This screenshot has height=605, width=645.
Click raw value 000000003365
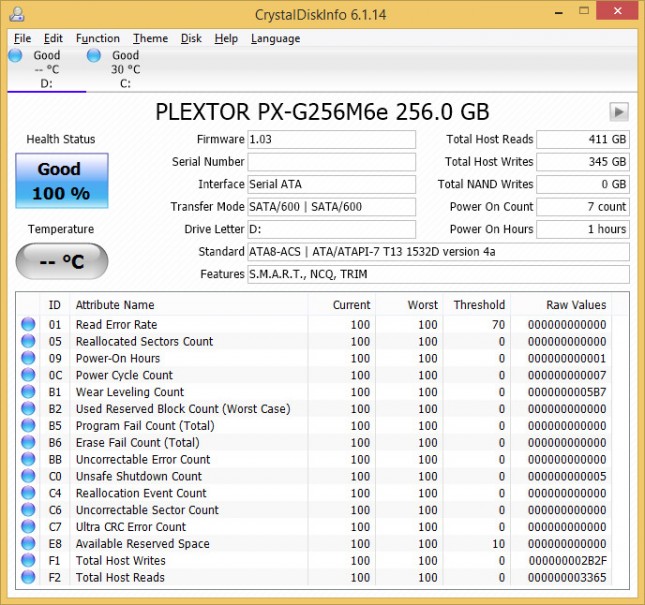click(x=567, y=577)
